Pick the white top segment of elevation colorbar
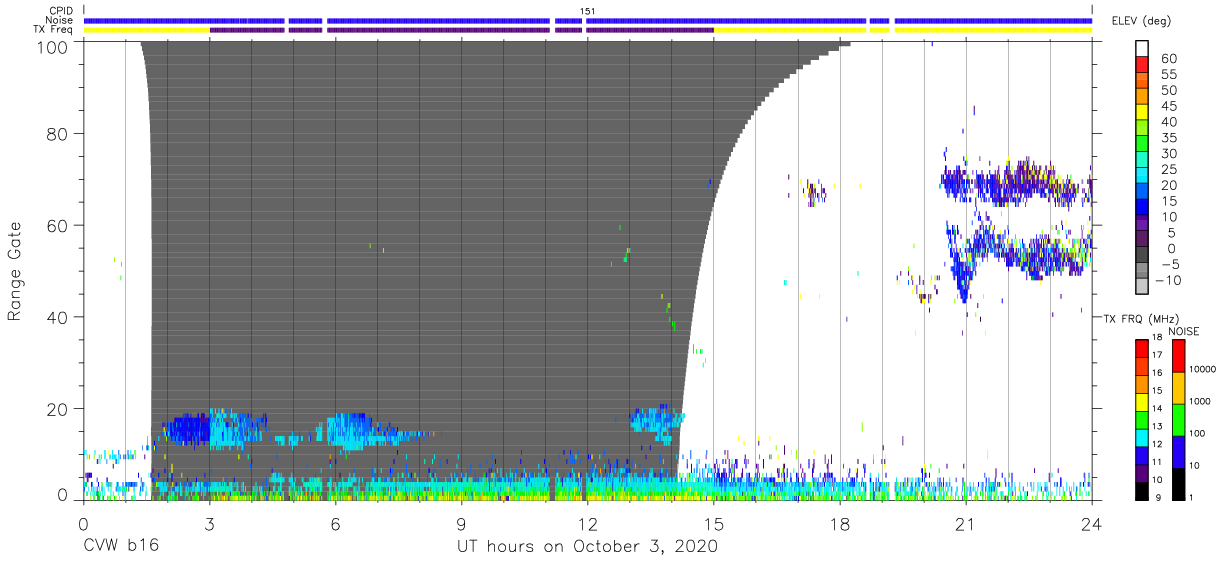 1143,50
